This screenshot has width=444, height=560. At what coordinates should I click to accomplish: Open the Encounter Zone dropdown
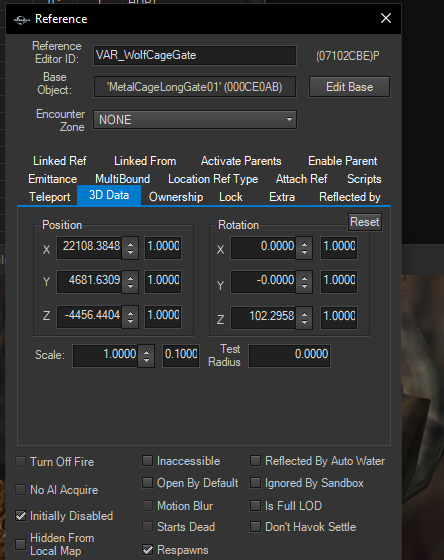(195, 120)
